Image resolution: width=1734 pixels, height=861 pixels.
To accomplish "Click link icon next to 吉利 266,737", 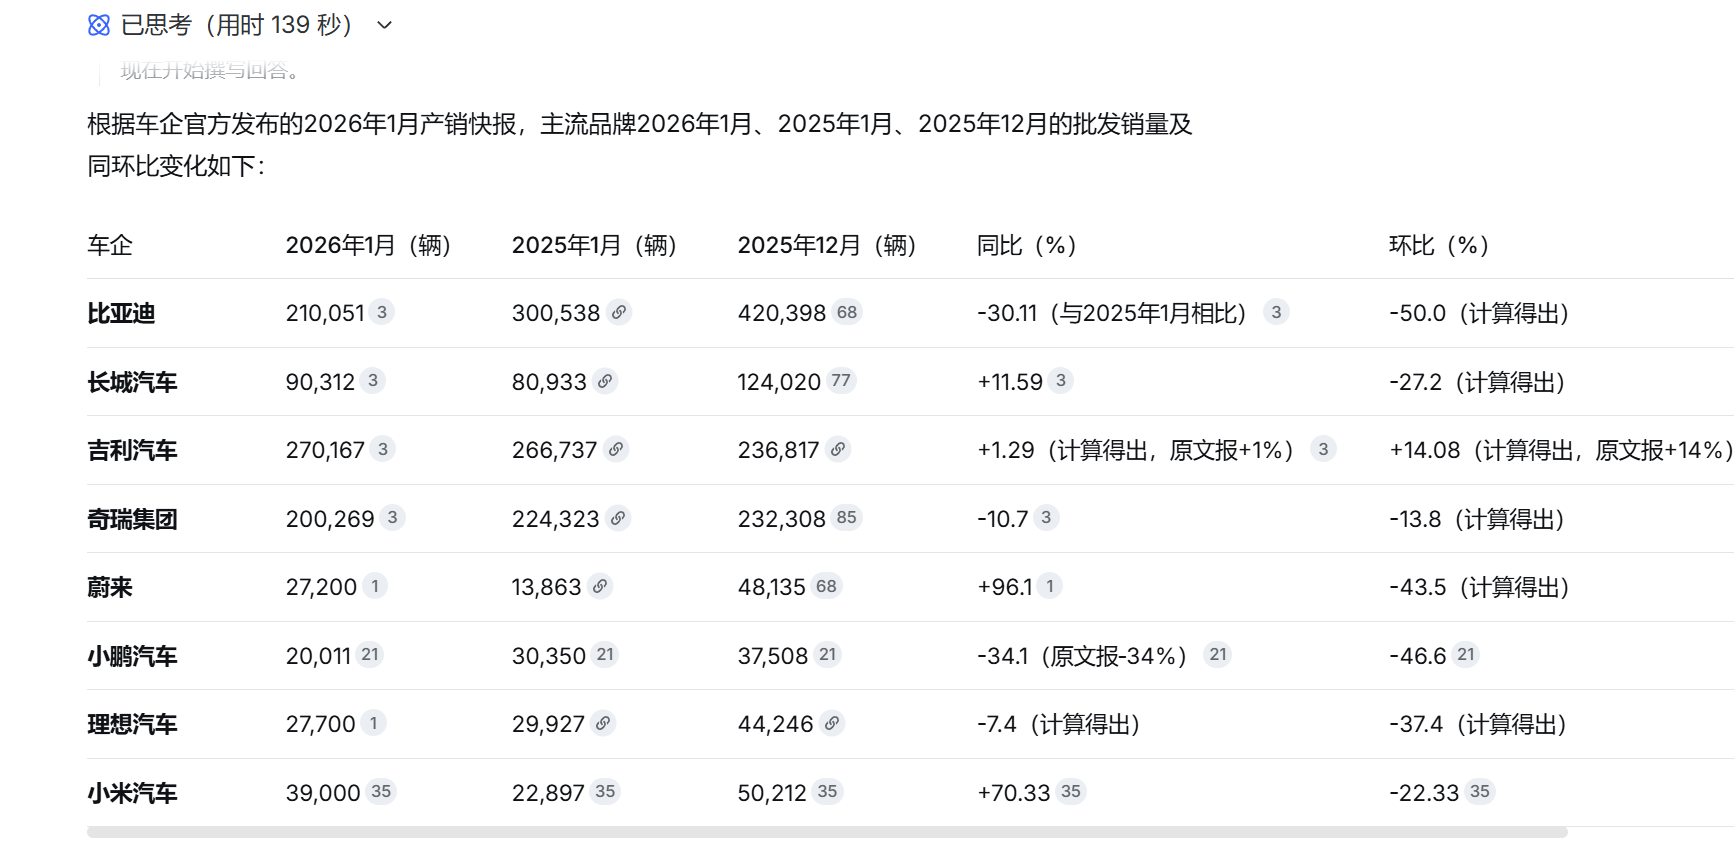I will (x=617, y=450).
